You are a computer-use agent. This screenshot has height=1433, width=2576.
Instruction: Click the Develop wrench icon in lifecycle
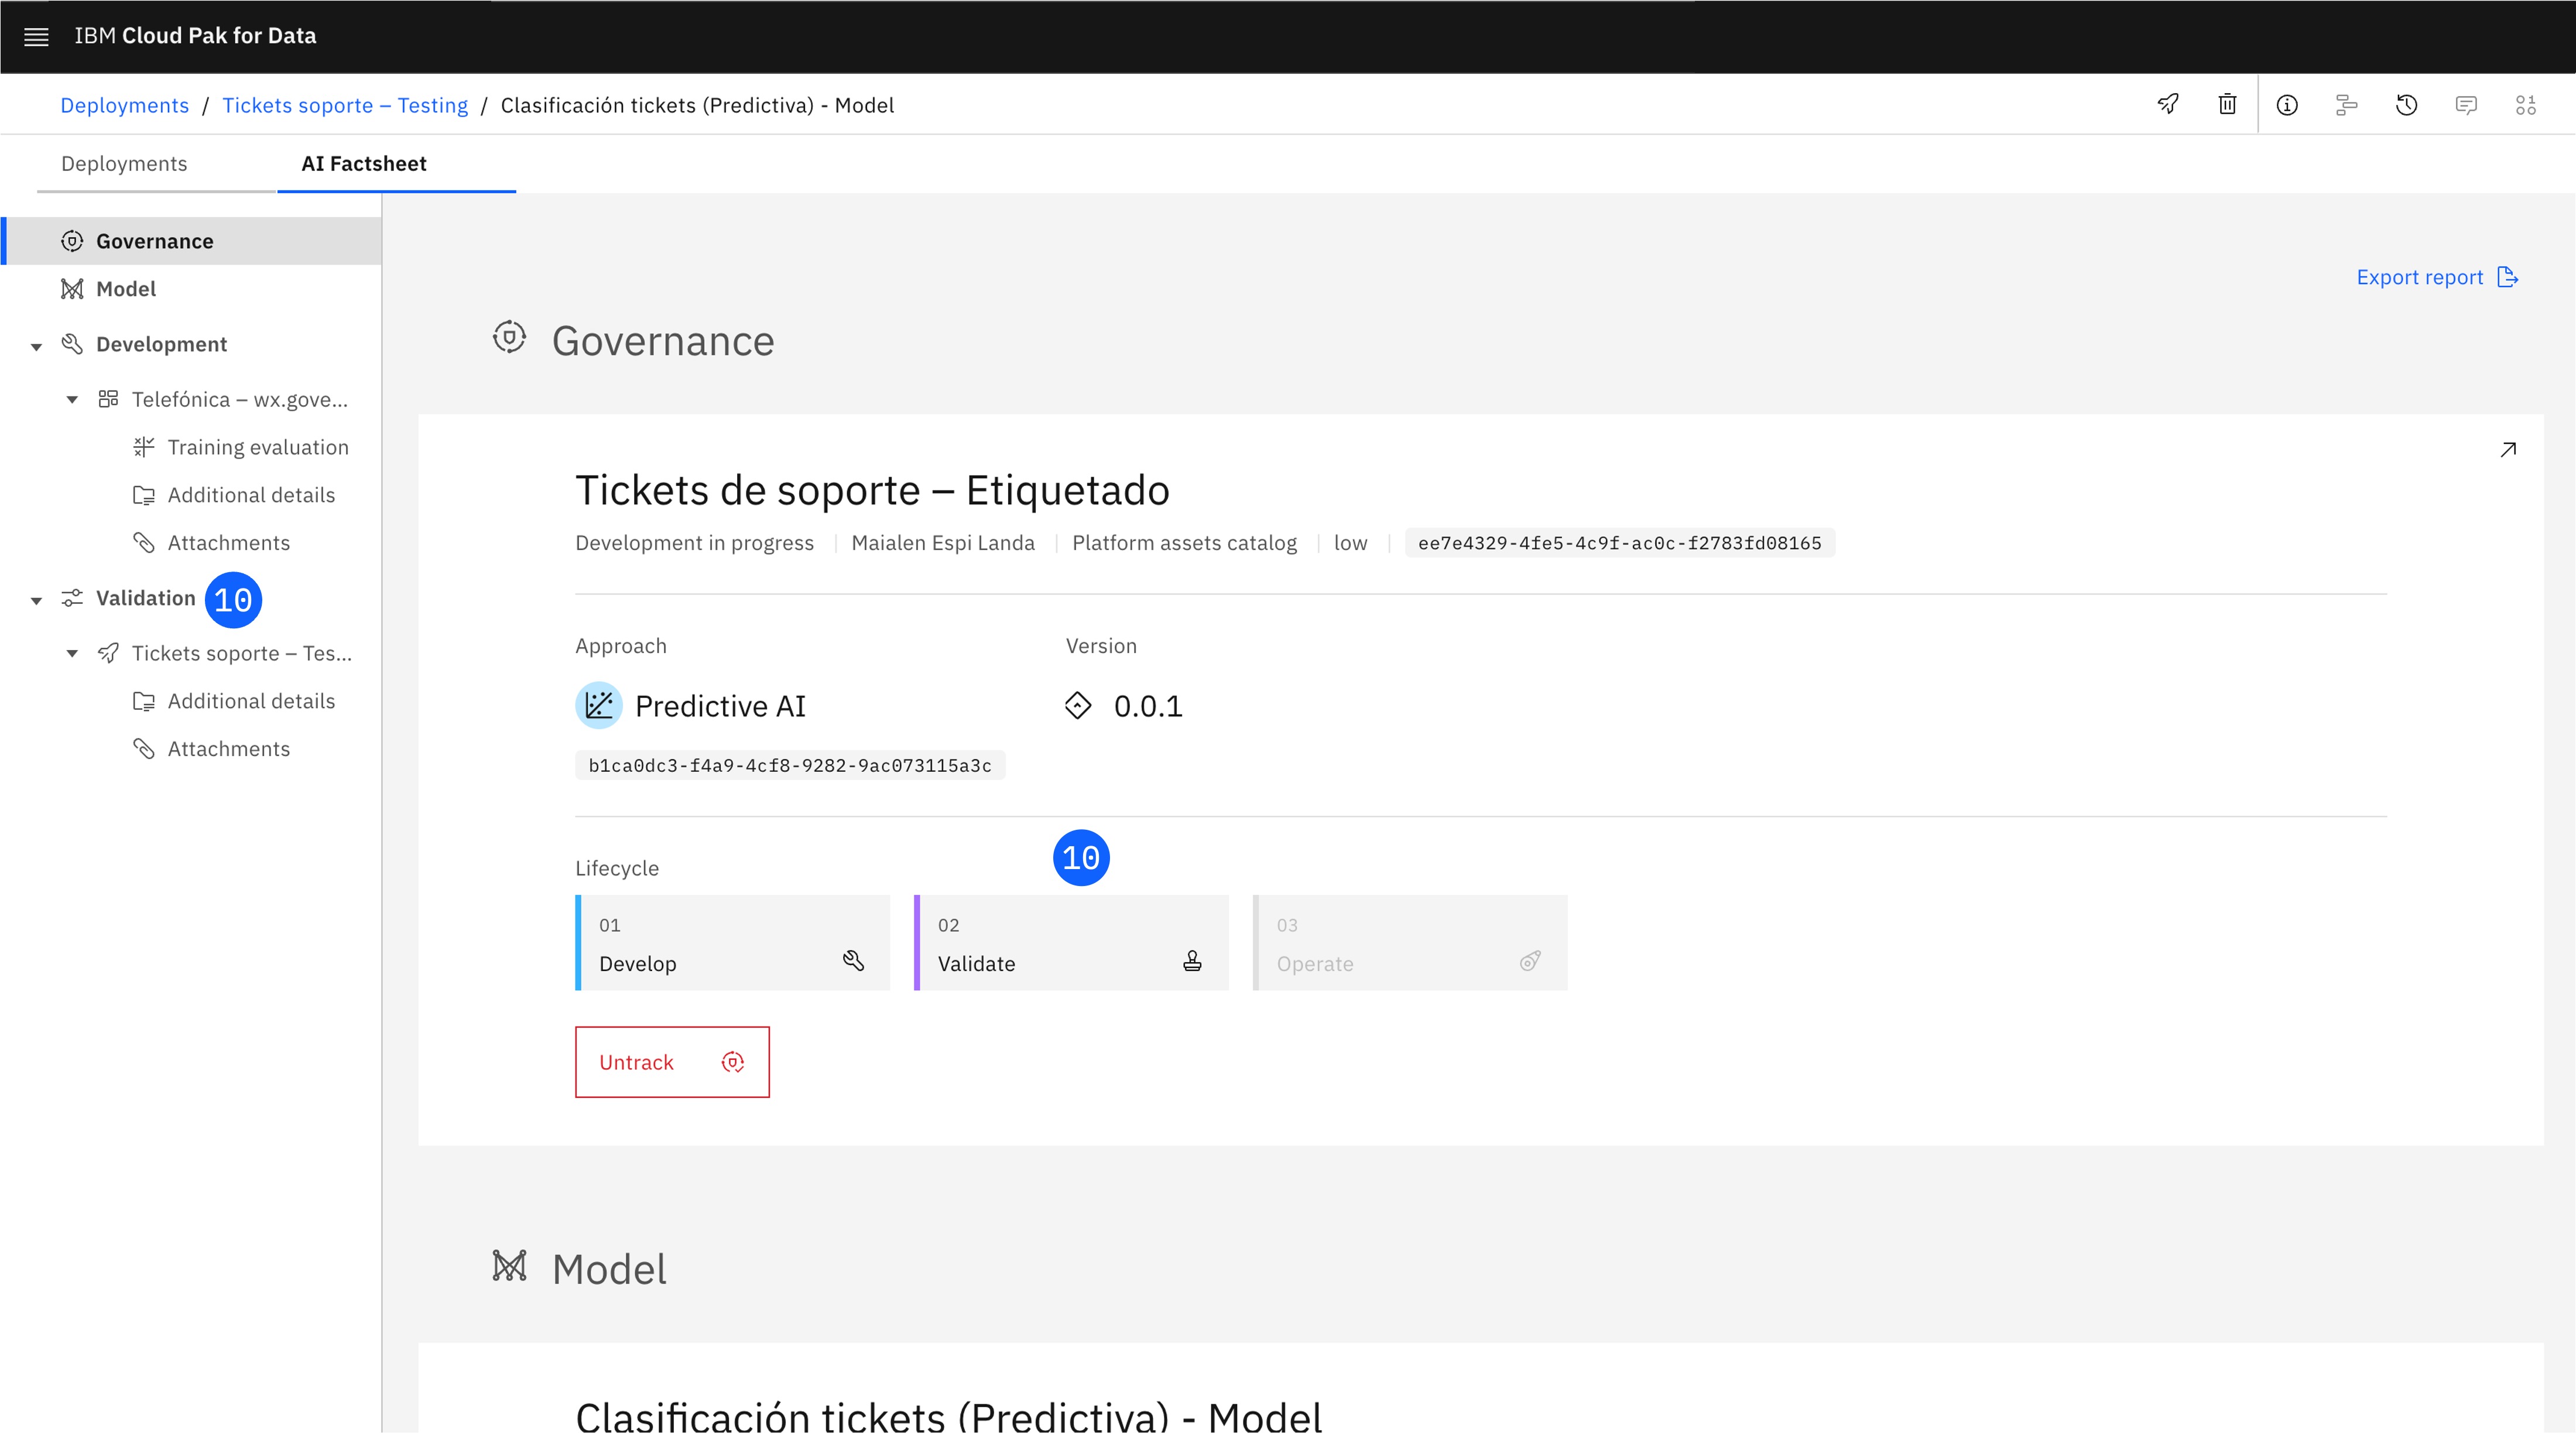point(853,960)
